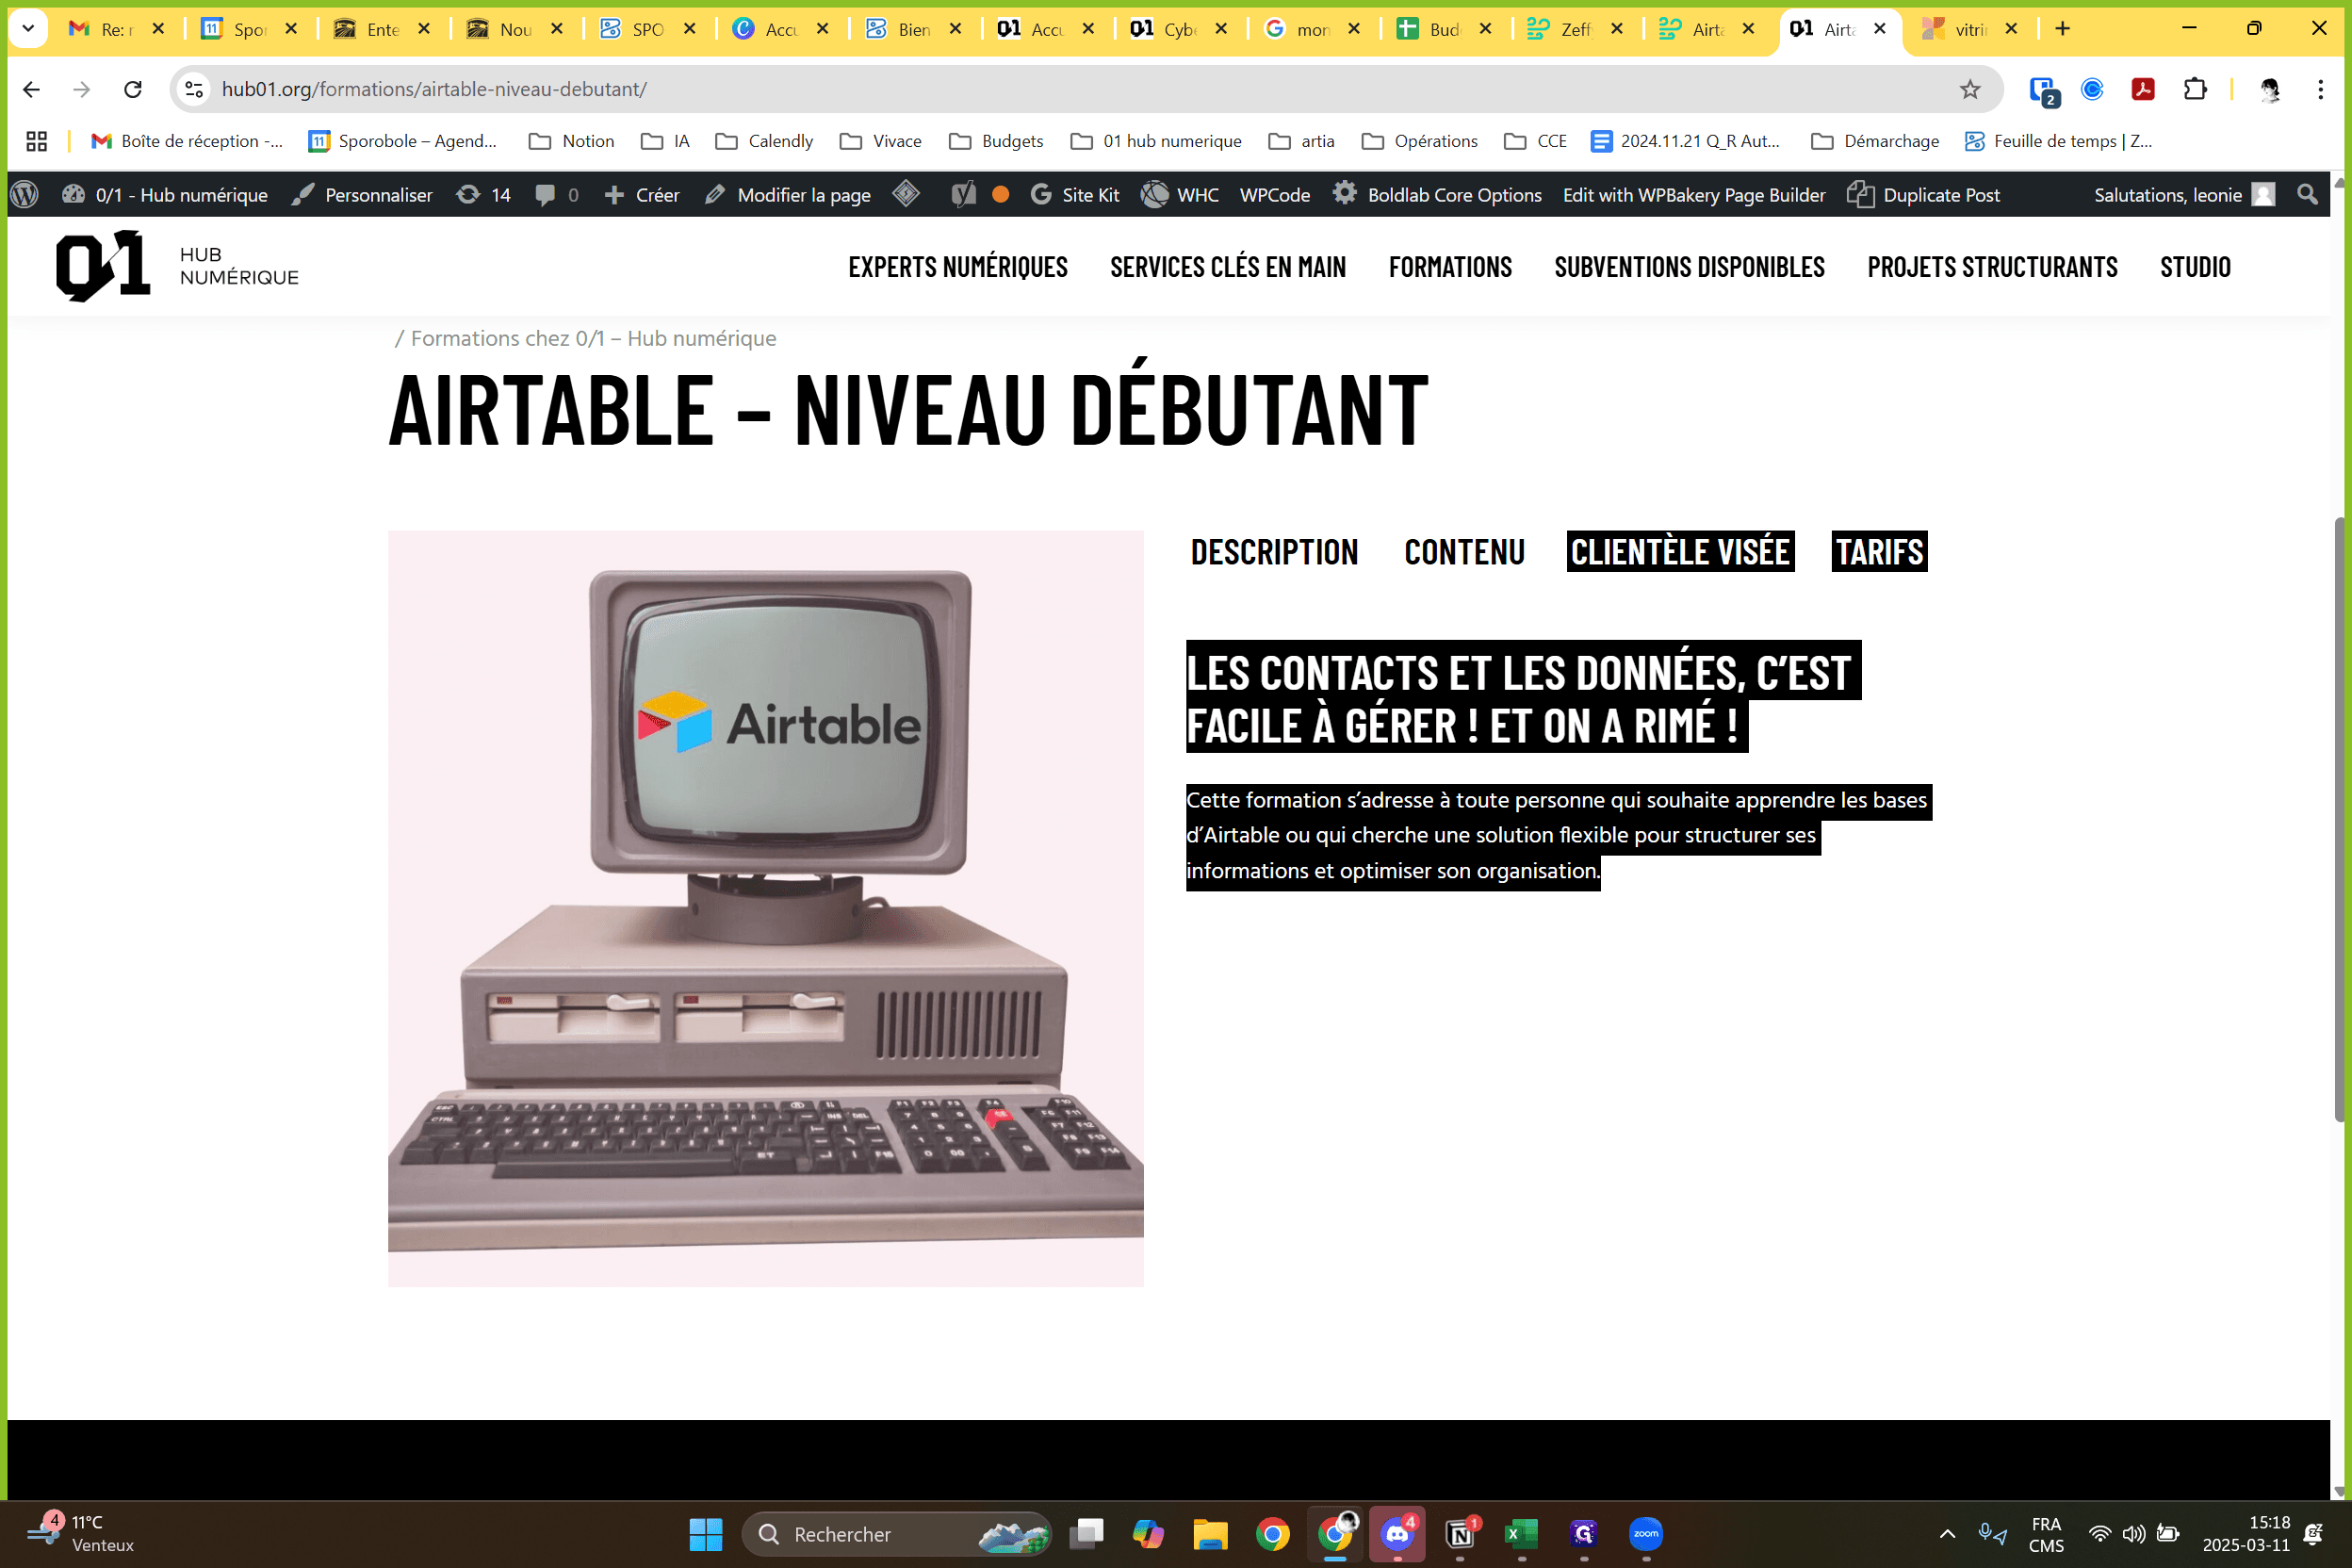Select the Clientèle visée tab

[1680, 552]
